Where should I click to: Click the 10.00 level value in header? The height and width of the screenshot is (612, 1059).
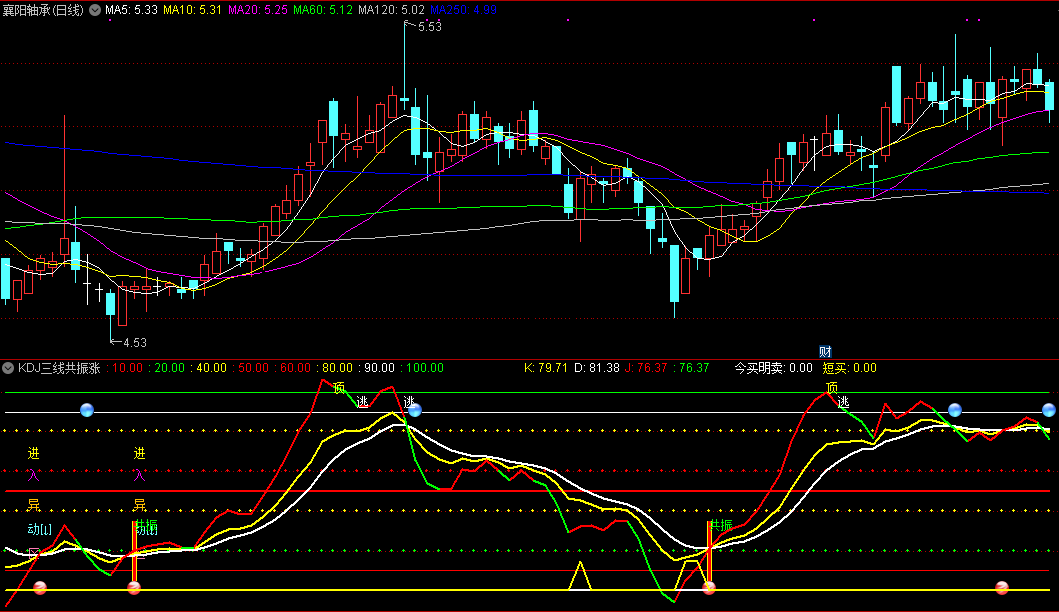[128, 368]
